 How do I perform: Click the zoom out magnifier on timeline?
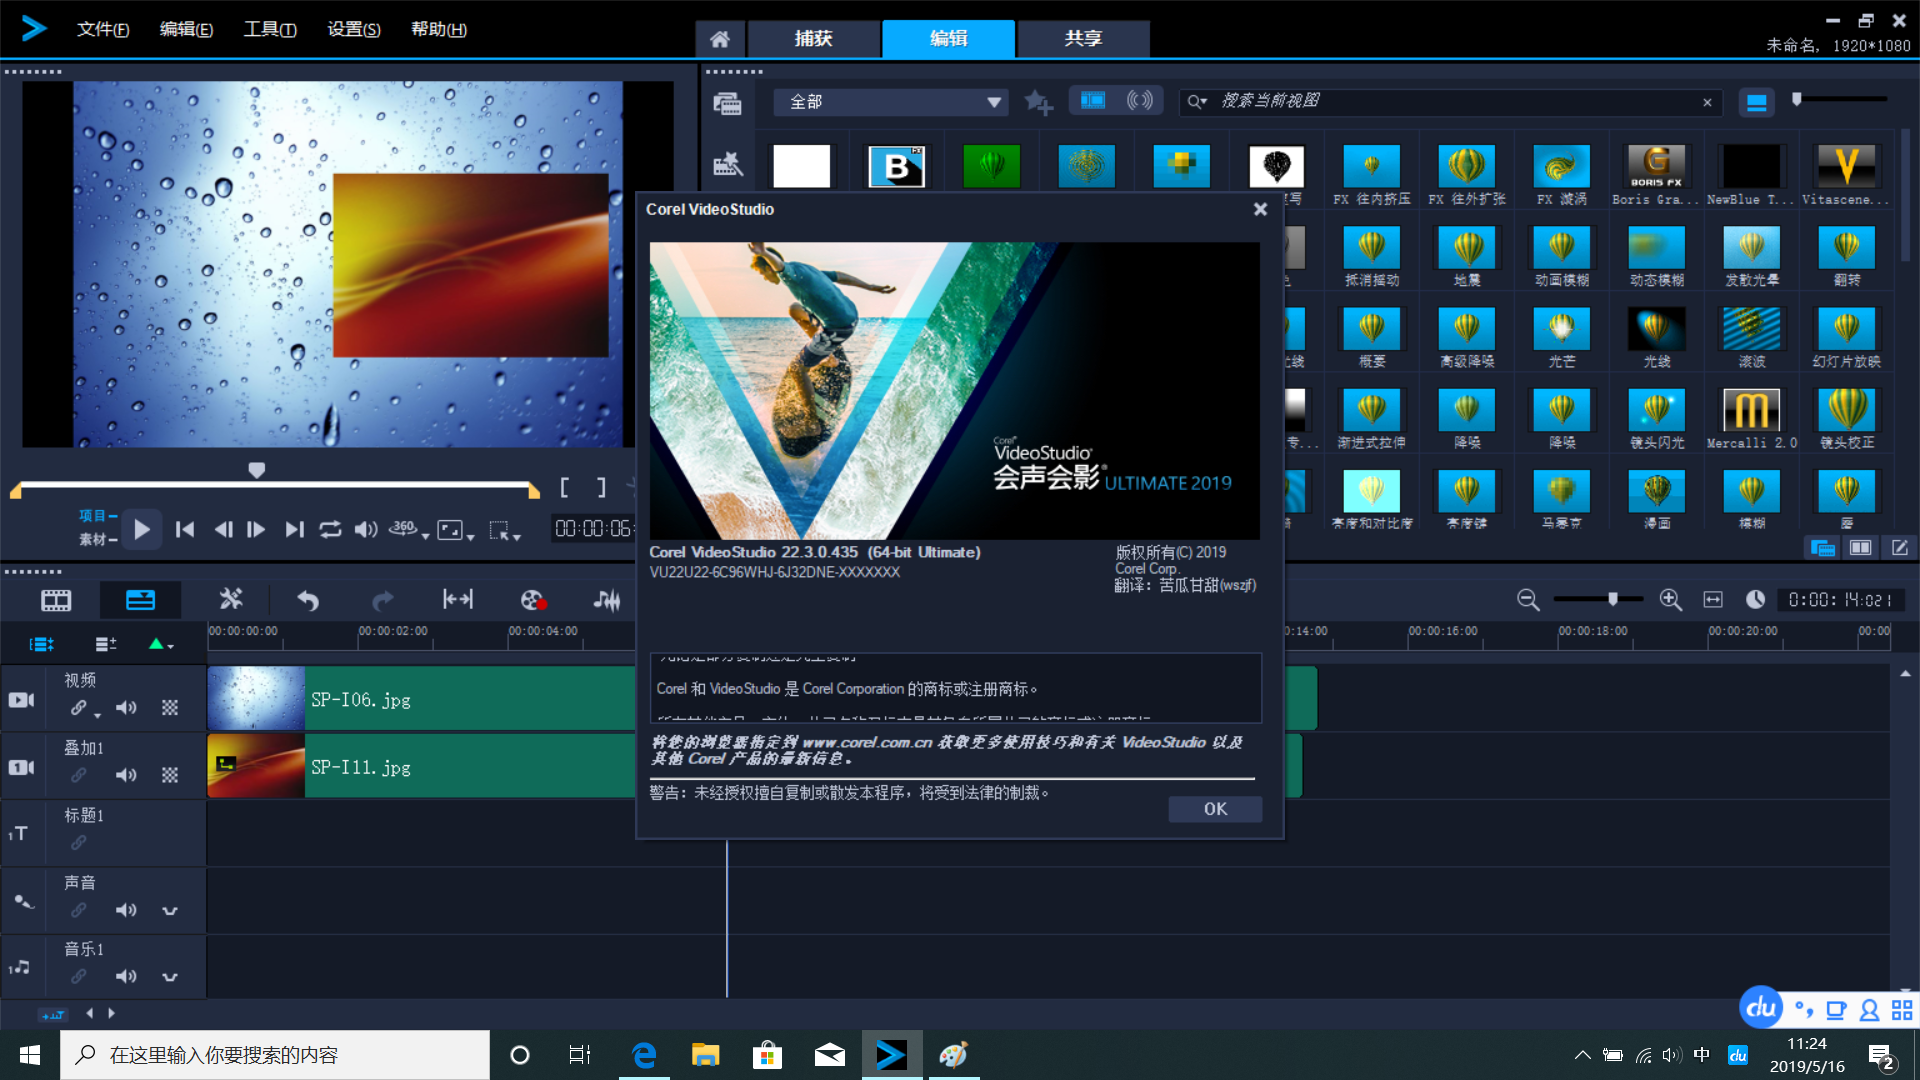tap(1528, 600)
